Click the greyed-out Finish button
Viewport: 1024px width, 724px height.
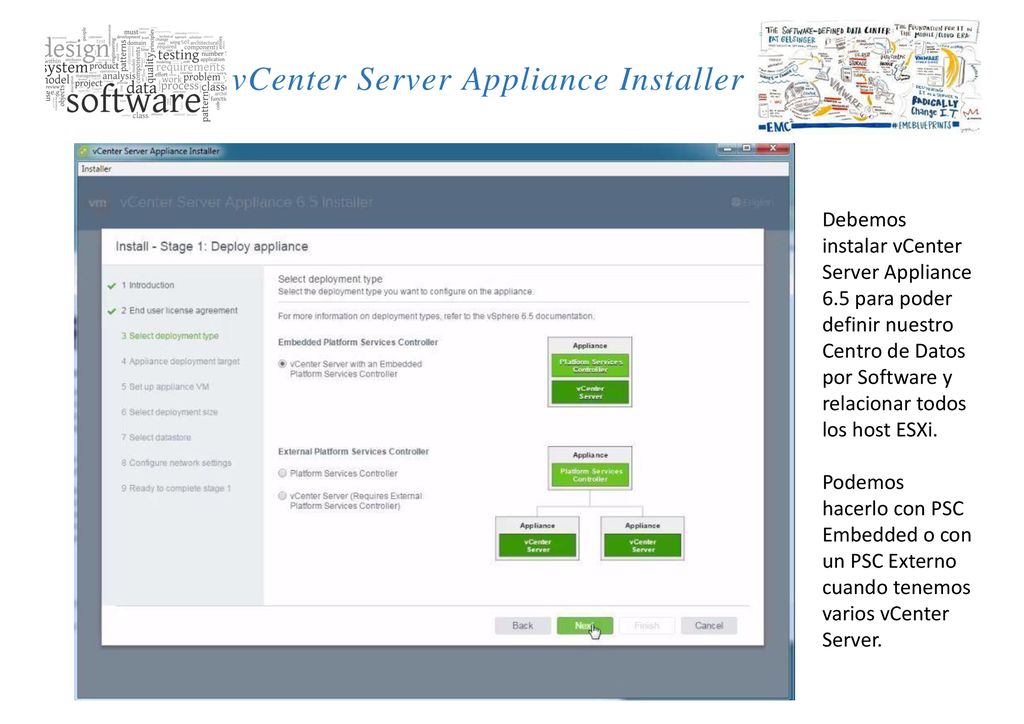(647, 625)
